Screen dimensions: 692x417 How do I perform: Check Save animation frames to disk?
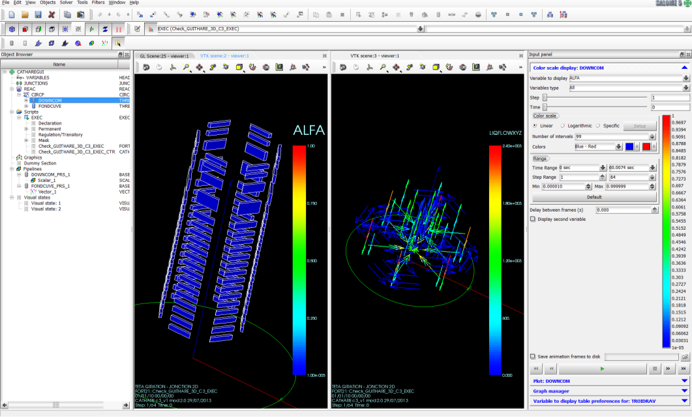[533, 356]
